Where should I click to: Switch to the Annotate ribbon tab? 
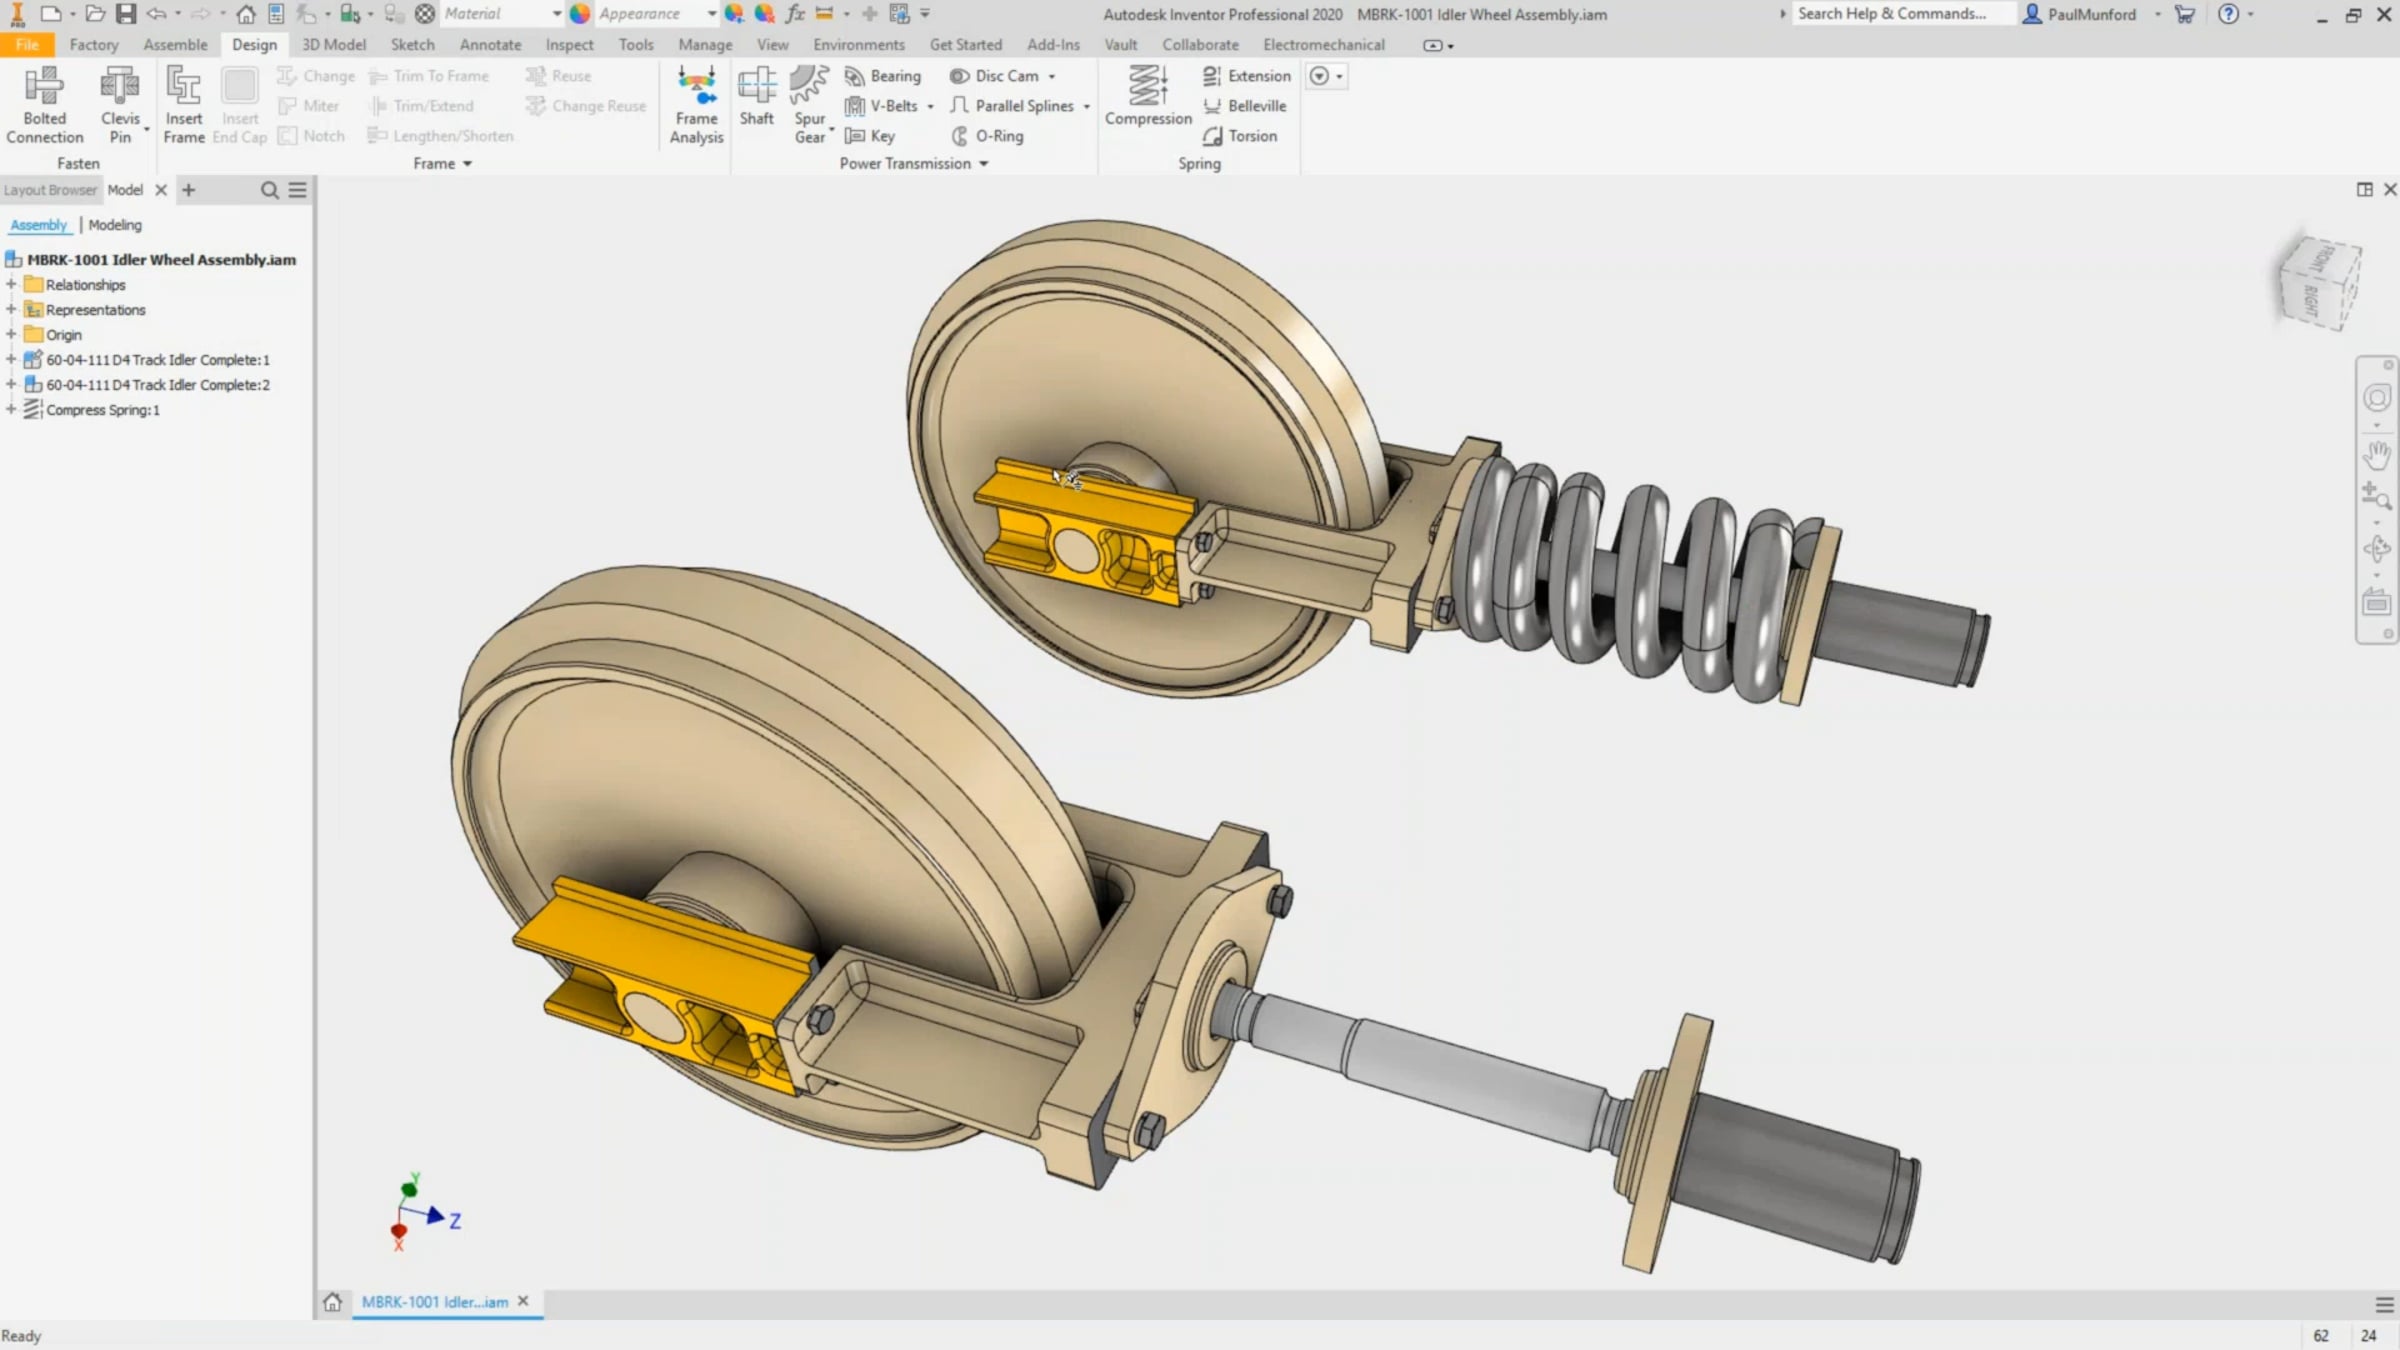click(x=490, y=45)
